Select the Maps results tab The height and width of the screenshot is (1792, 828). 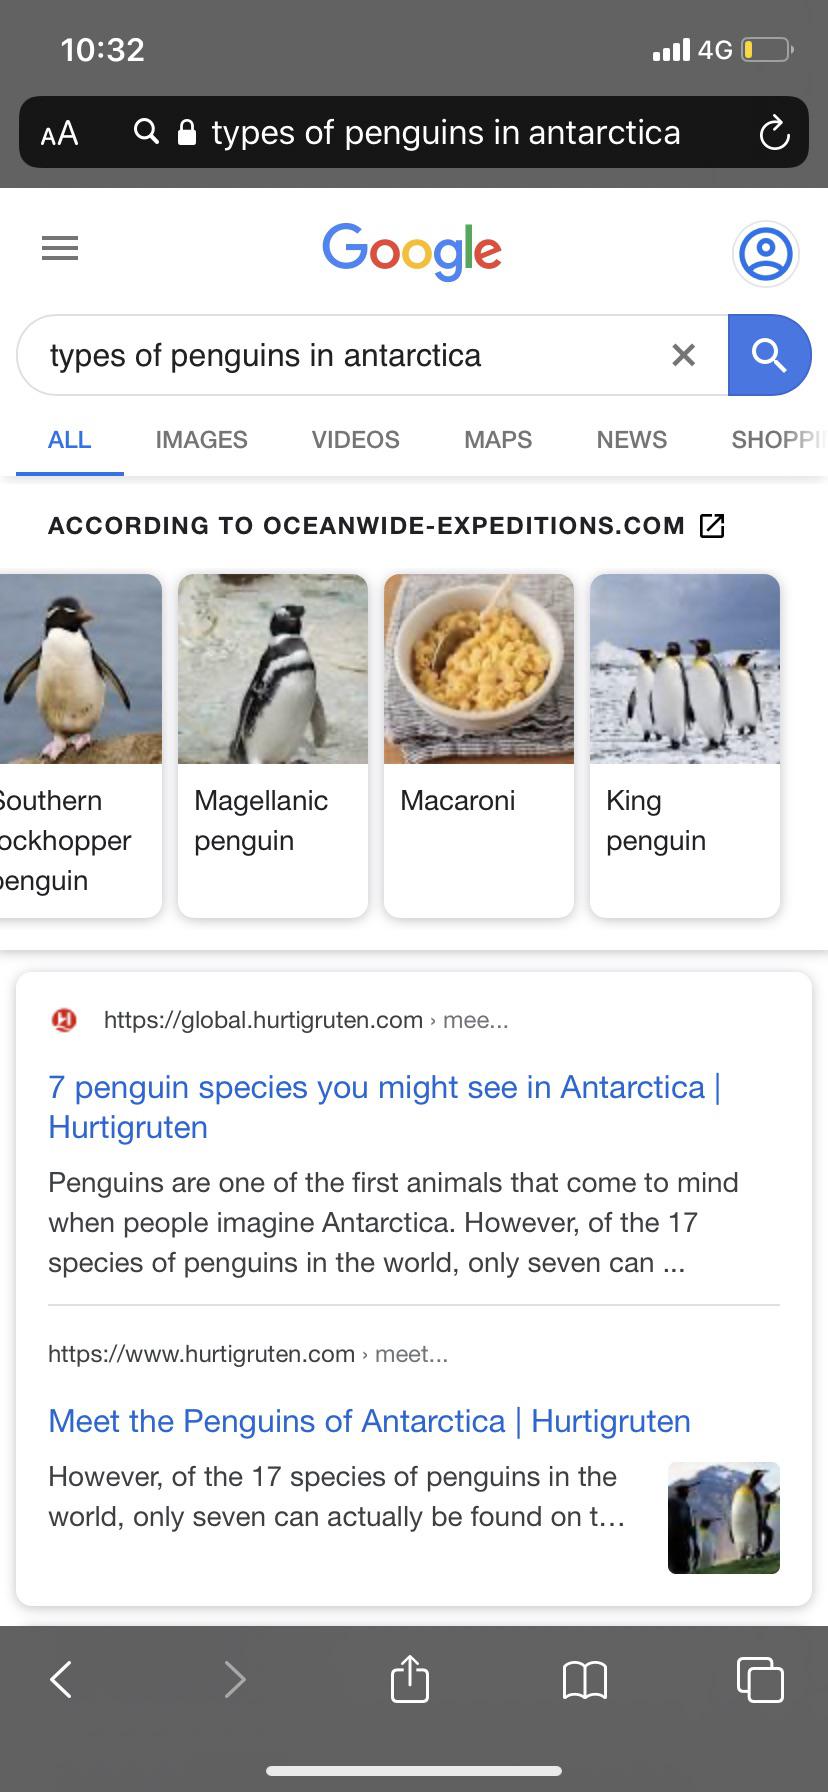[498, 440]
